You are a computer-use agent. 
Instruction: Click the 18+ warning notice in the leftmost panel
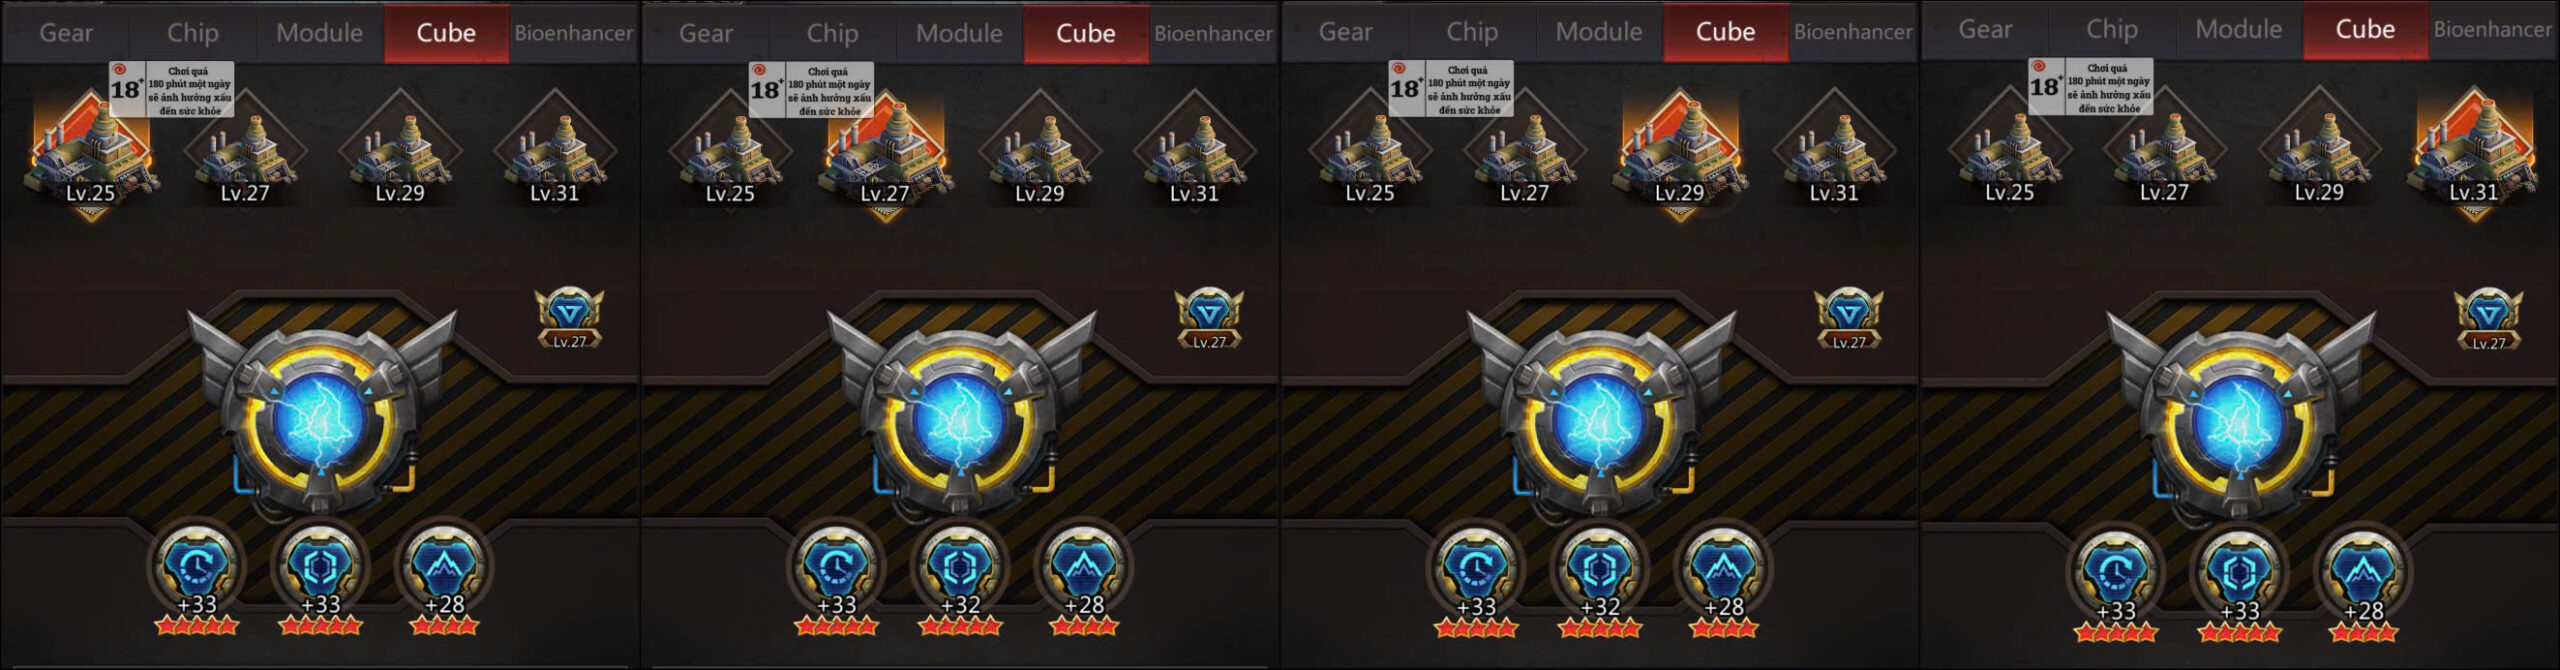[x=171, y=90]
